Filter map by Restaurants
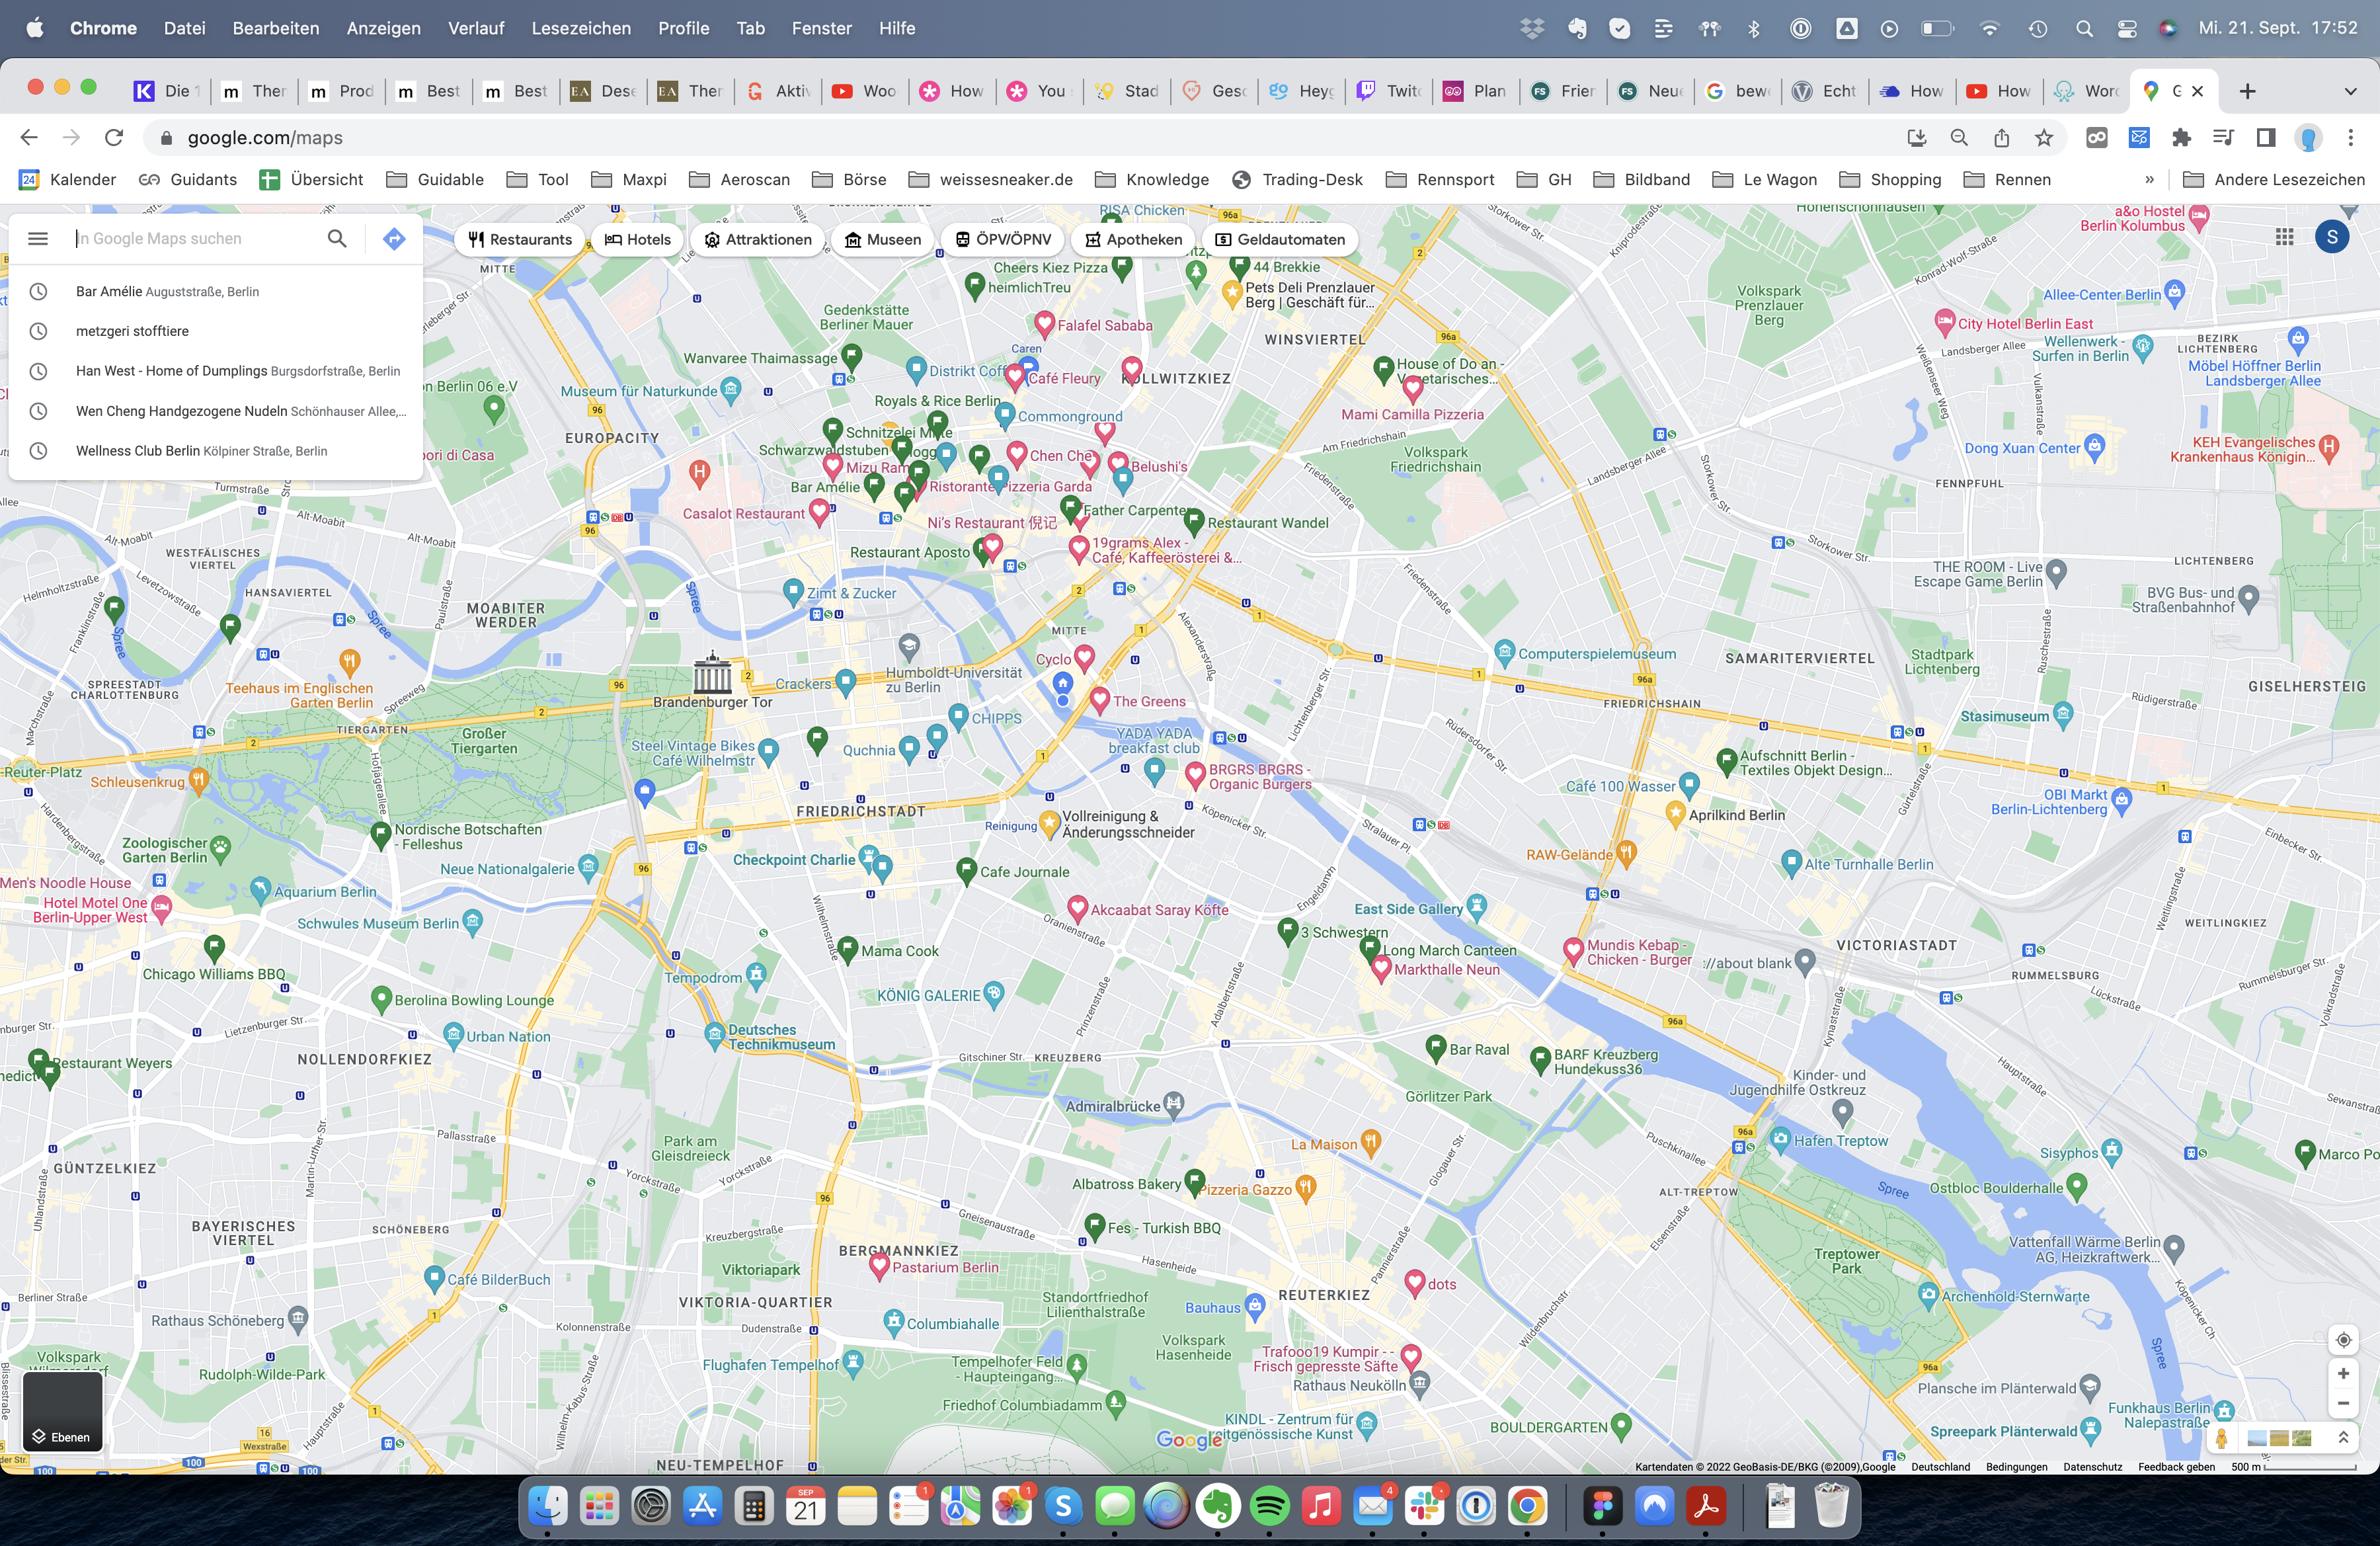 point(520,240)
